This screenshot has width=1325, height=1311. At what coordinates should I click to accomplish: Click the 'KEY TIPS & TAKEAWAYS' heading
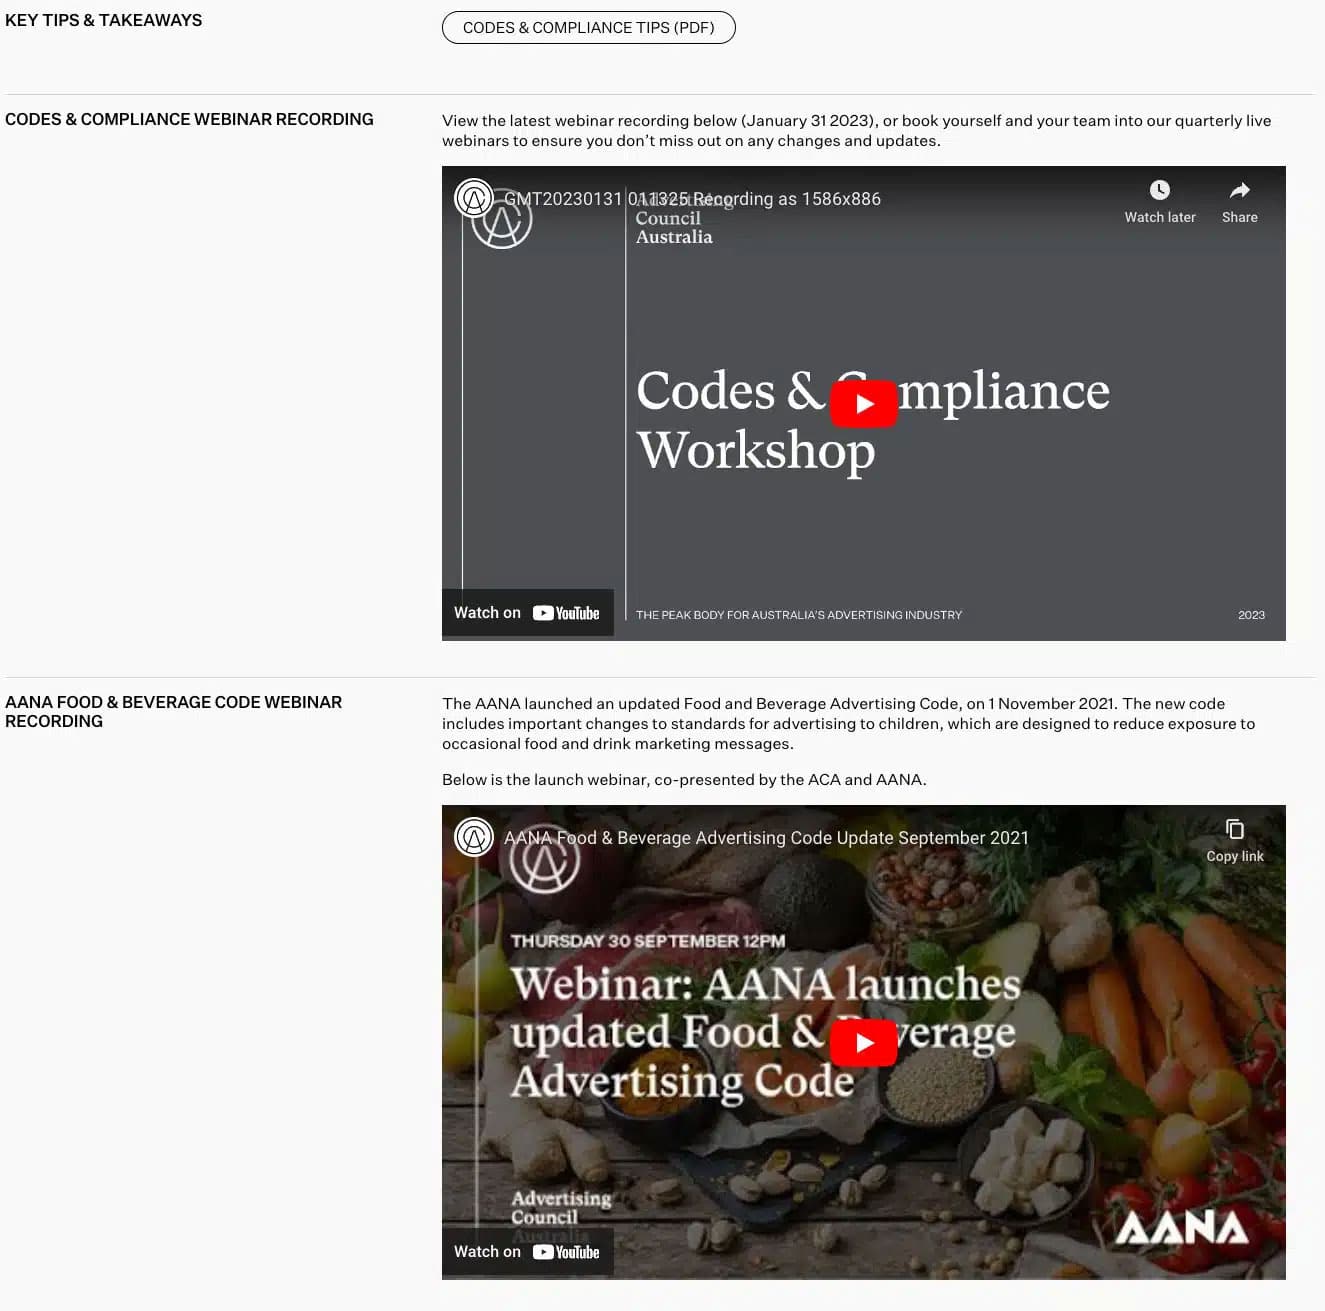(x=104, y=20)
